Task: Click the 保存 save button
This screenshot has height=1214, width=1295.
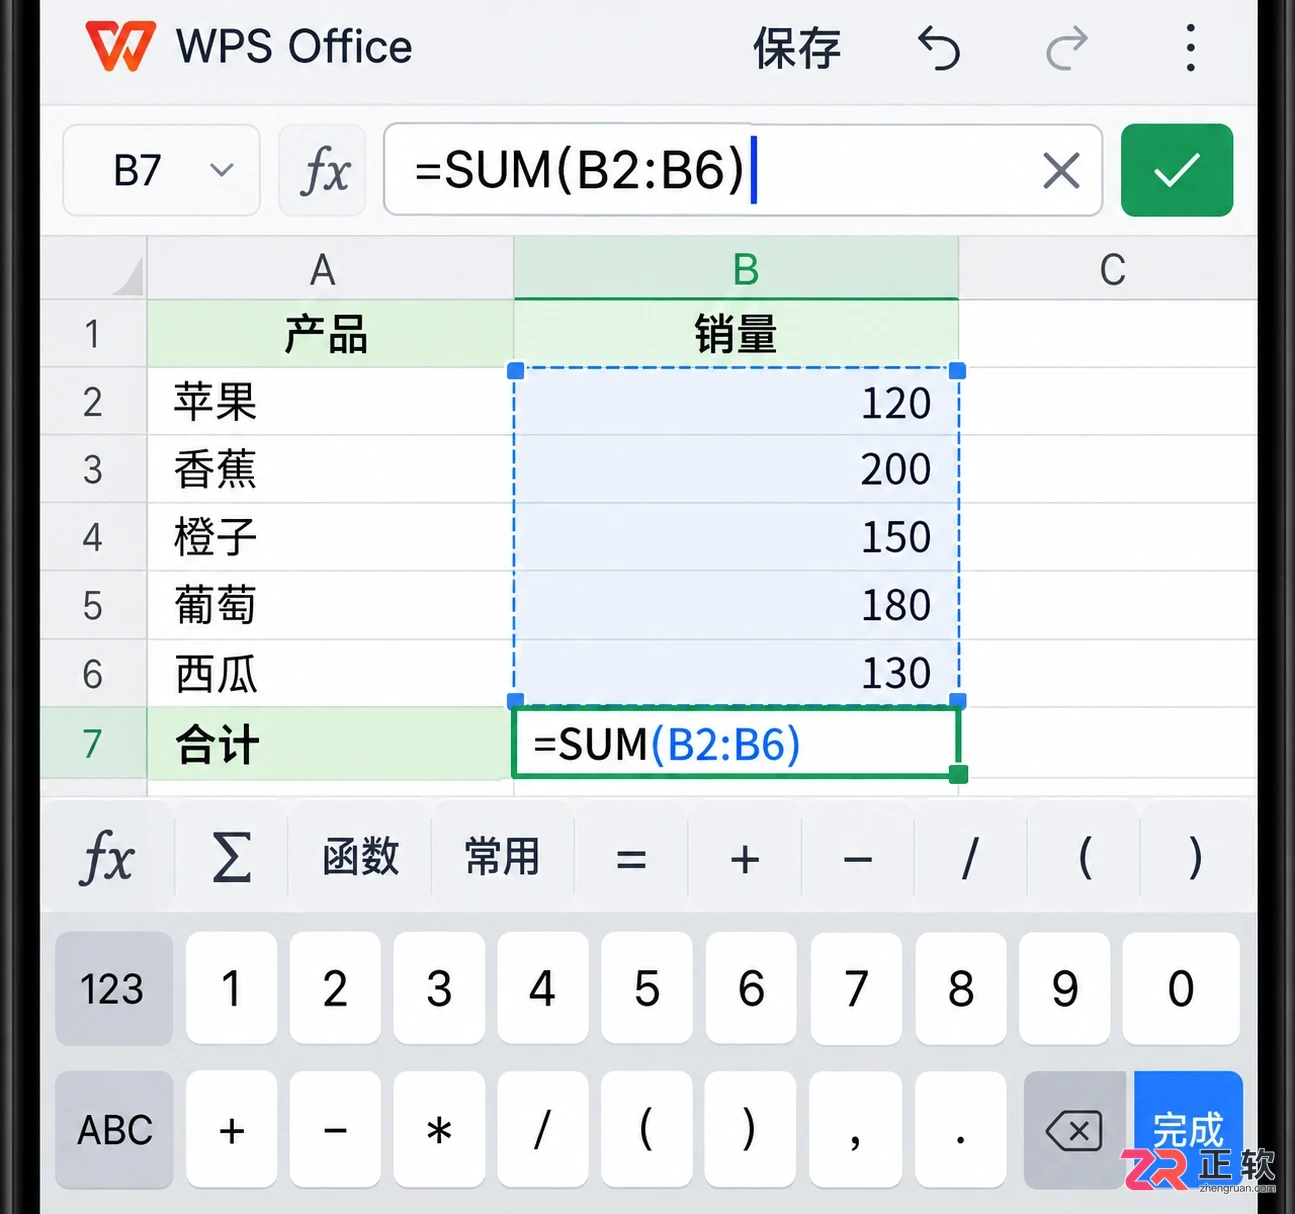Action: (x=797, y=48)
